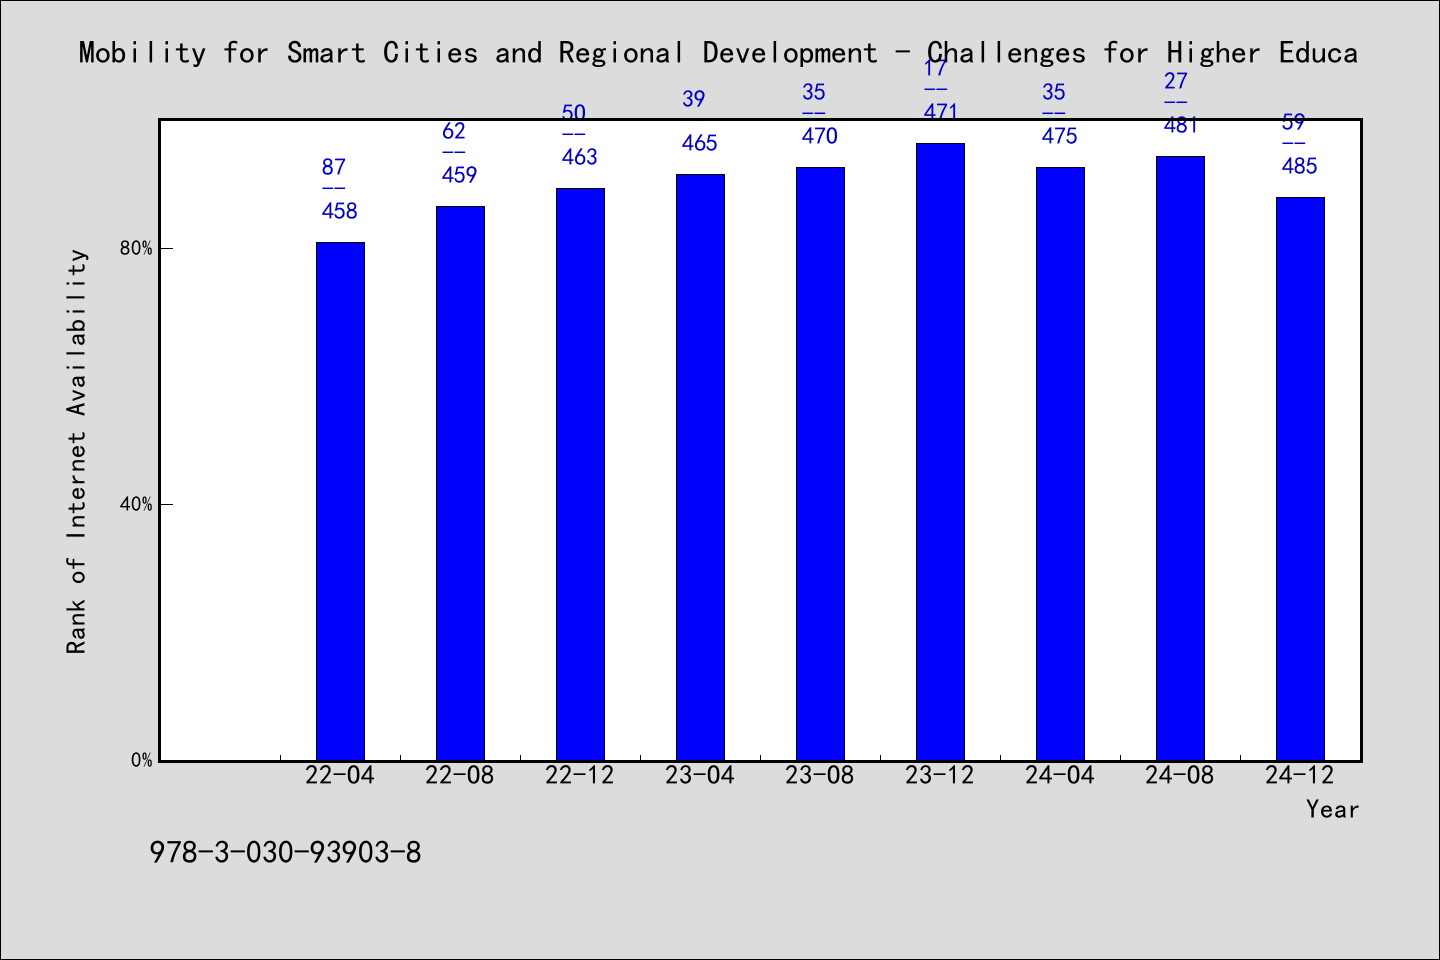The image size is (1440, 960).
Task: Click the value 470 data label
Action: point(820,136)
